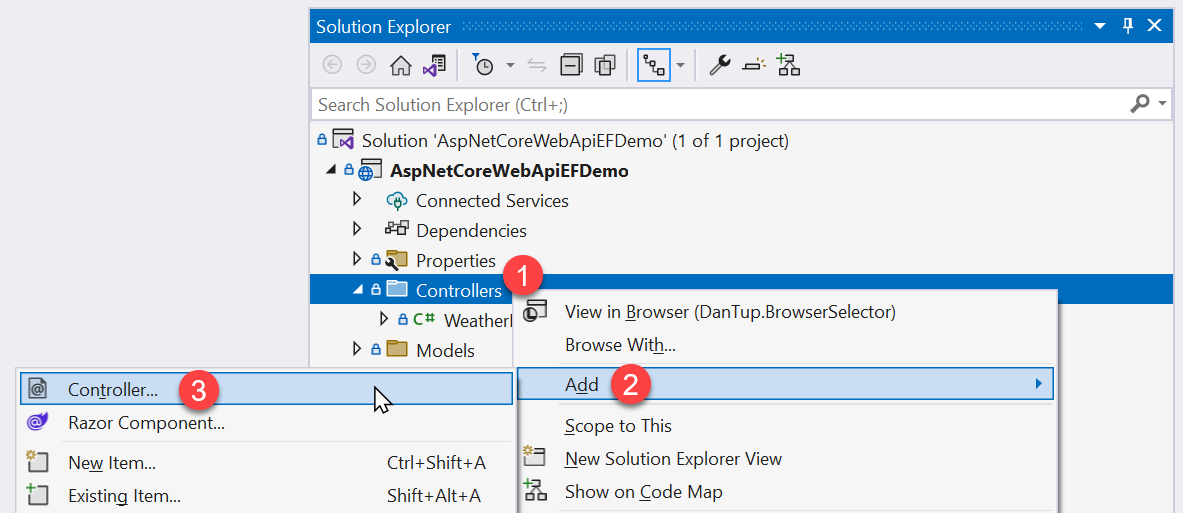Select the Controllers folder
The height and width of the screenshot is (513, 1183).
click(x=459, y=290)
